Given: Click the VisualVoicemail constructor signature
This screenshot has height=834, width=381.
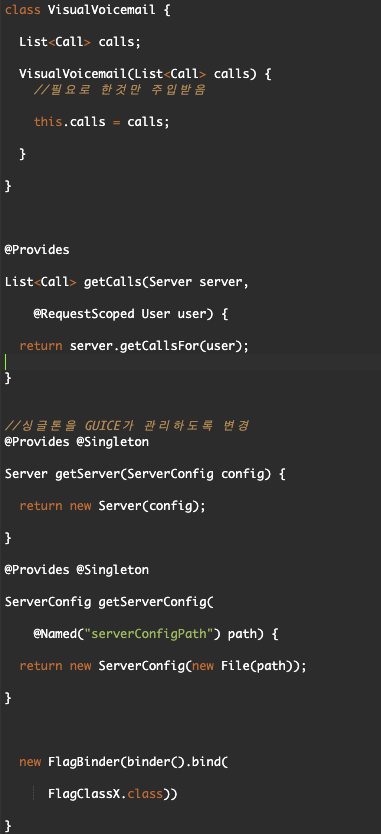Looking at the screenshot, I should [145, 74].
